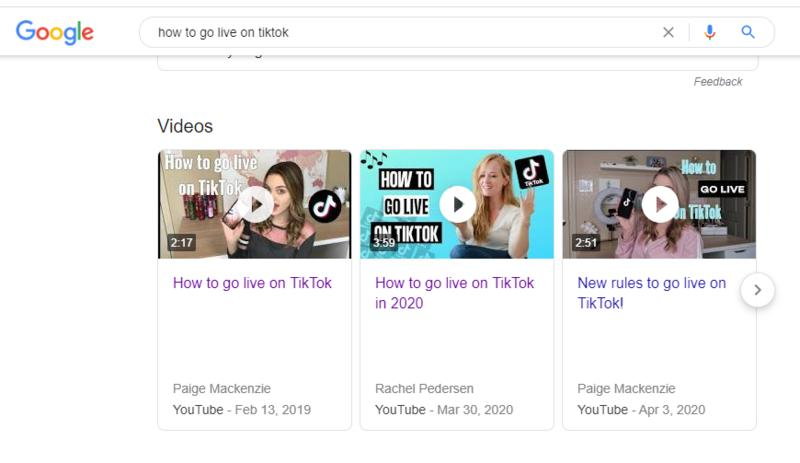The width and height of the screenshot is (800, 463).
Task: Click 'YouTube - Feb 13, 2019' source text
Action: click(241, 410)
